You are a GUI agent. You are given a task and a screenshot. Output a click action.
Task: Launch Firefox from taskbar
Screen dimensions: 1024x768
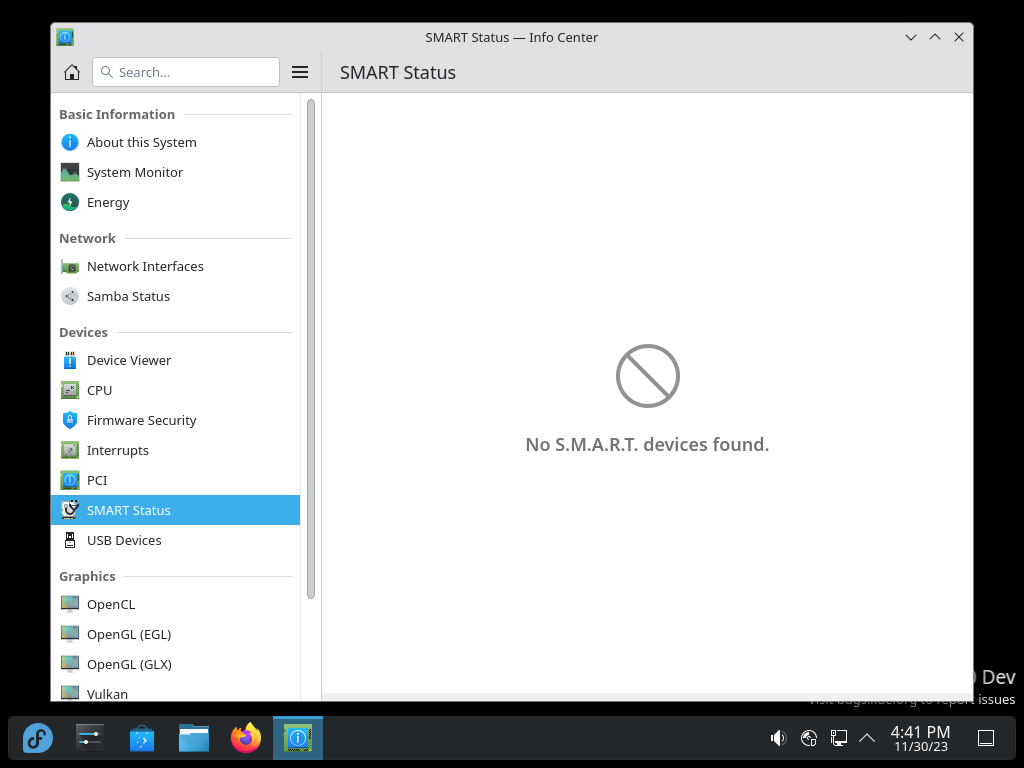(x=246, y=739)
